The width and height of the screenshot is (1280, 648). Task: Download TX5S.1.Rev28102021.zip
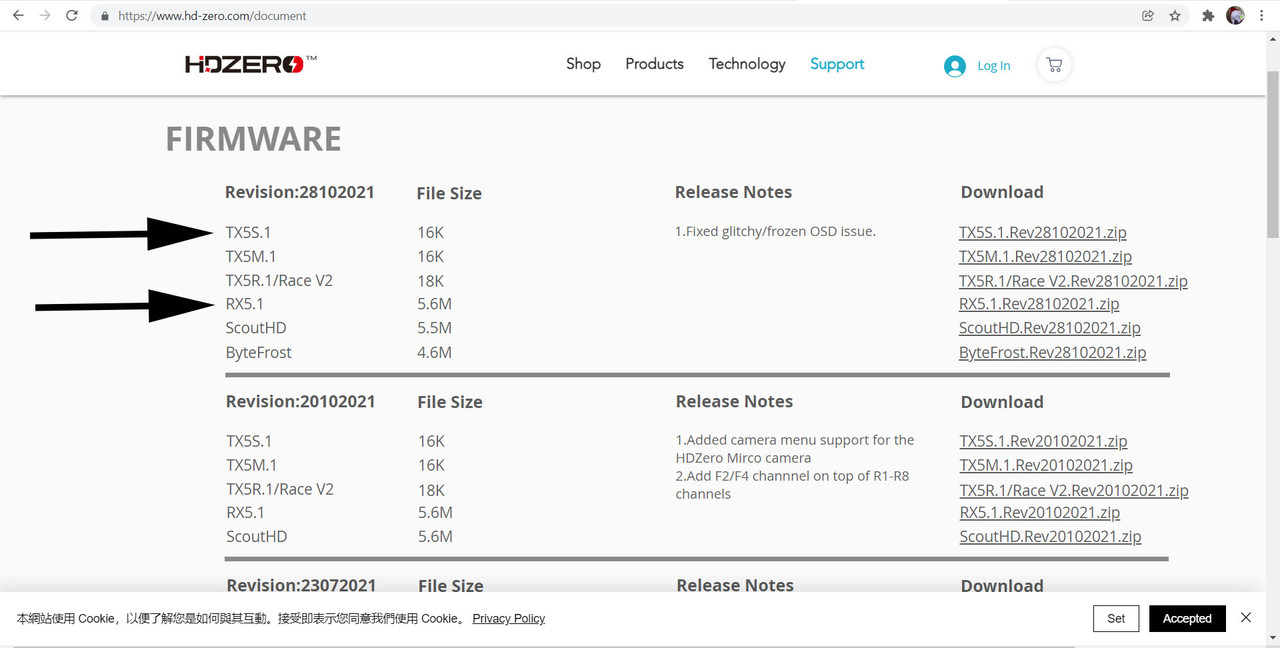[x=1042, y=232]
